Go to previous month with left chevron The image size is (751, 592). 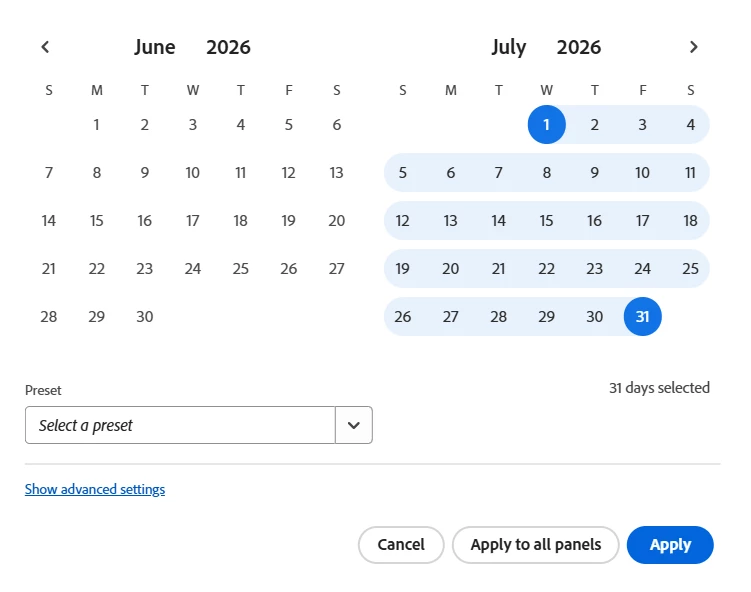coord(46,47)
